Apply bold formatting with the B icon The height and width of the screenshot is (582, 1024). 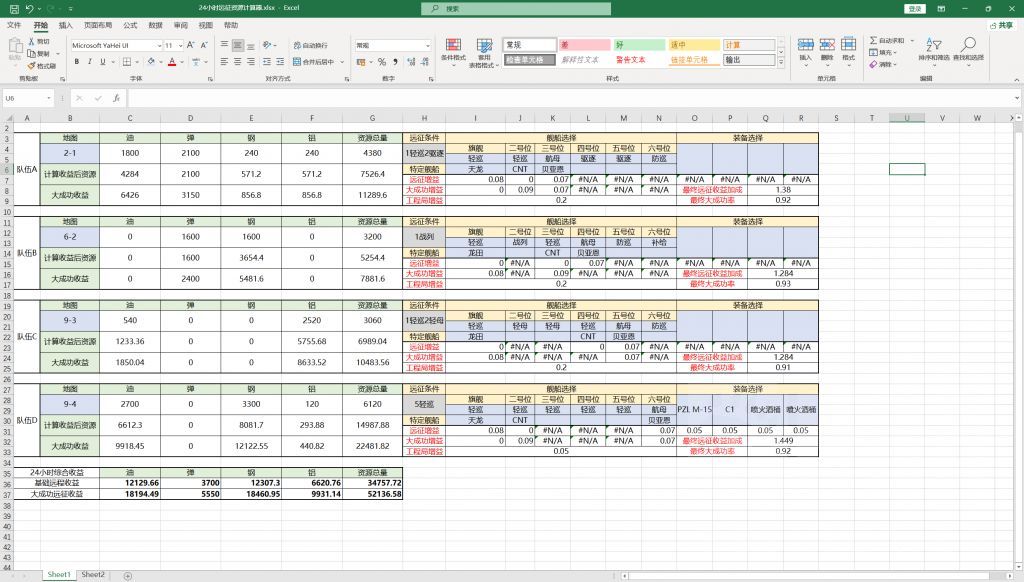click(77, 62)
